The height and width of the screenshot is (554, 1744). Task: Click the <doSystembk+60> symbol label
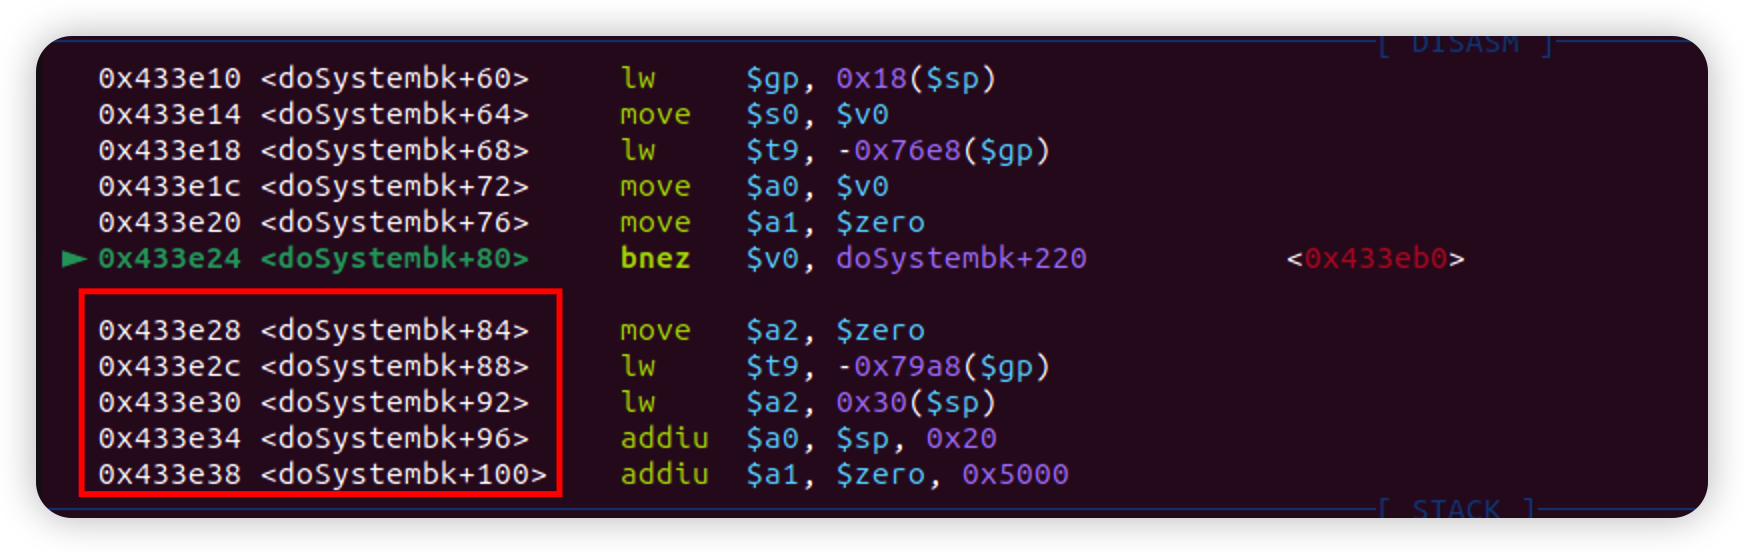[x=395, y=79]
